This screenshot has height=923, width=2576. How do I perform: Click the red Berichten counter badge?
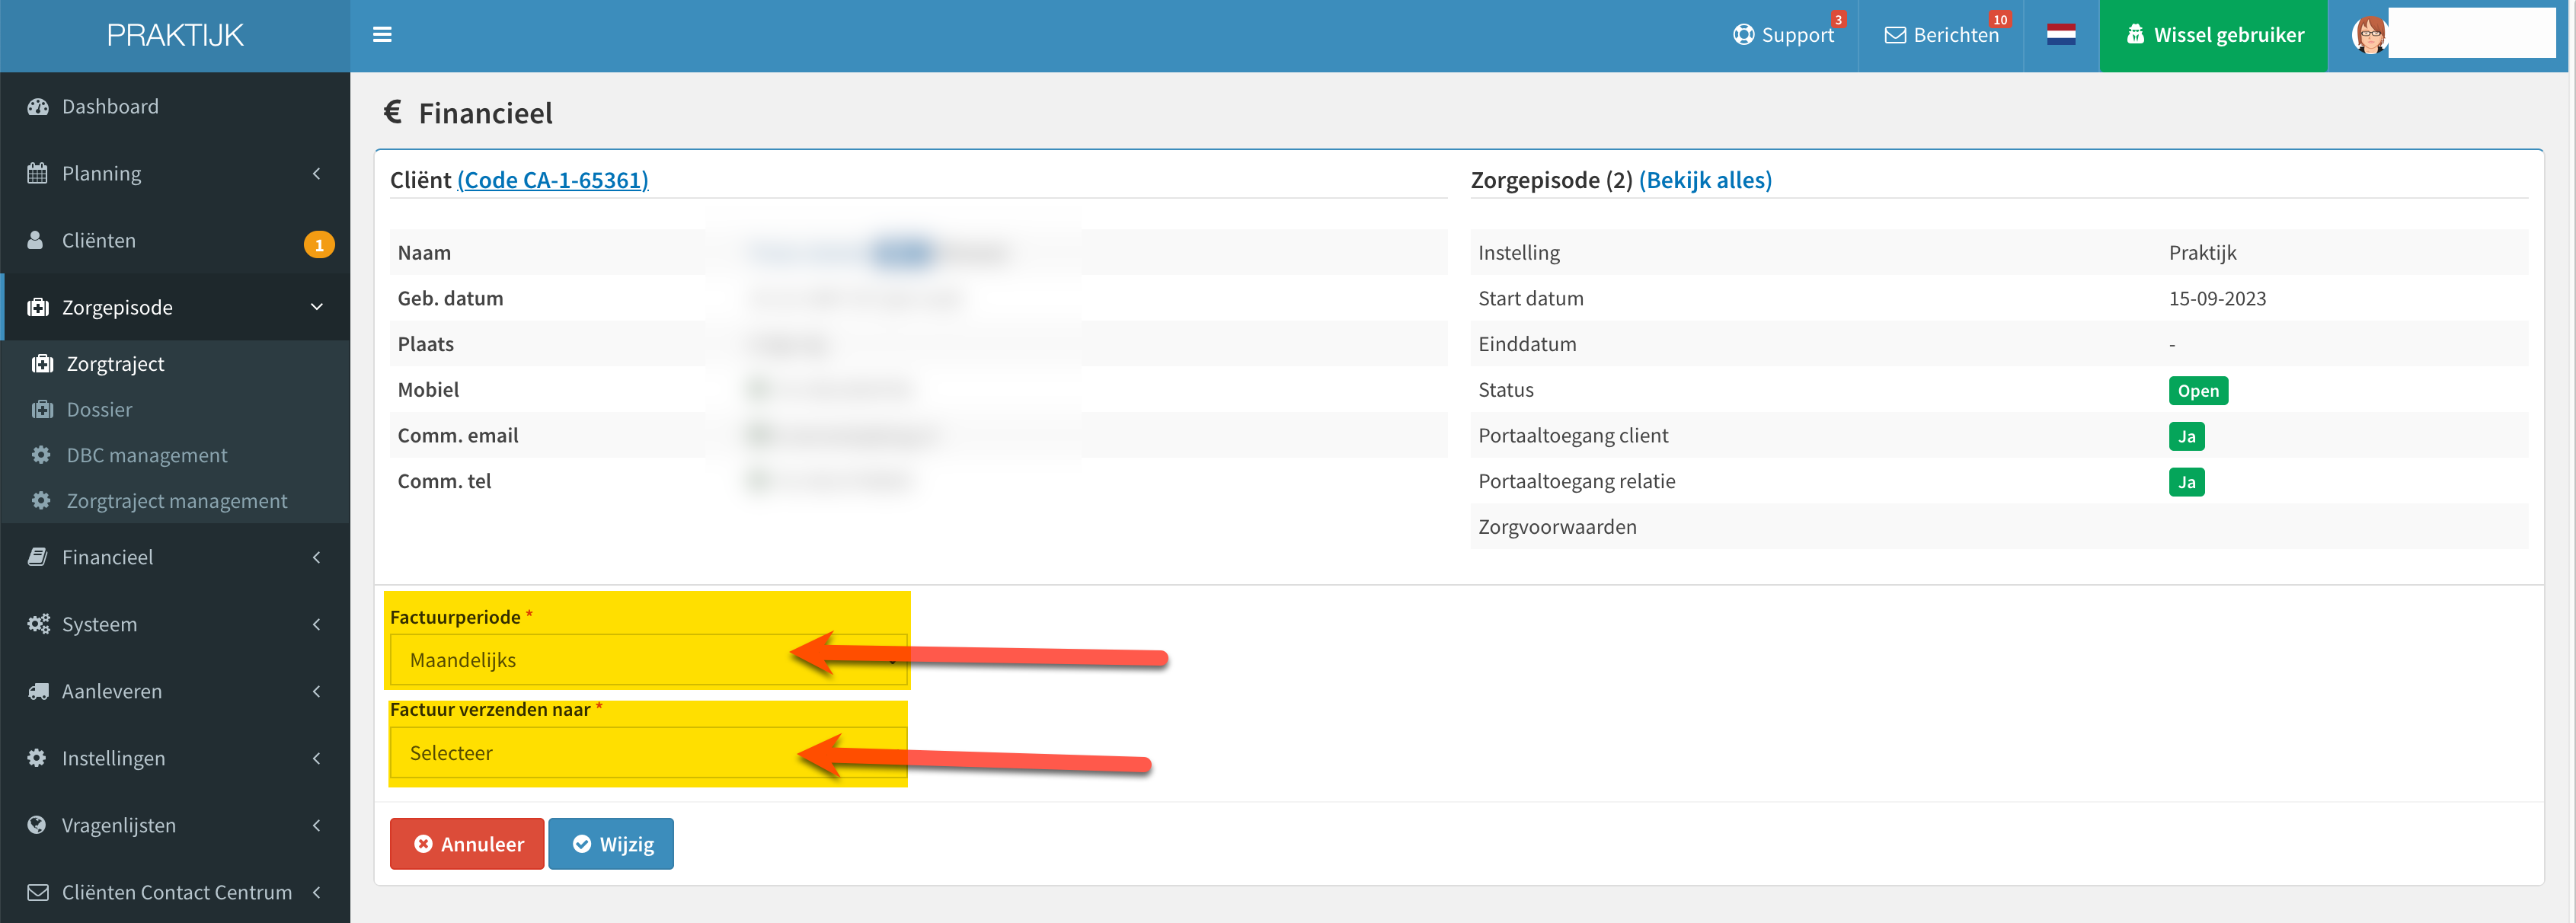(x=2000, y=19)
